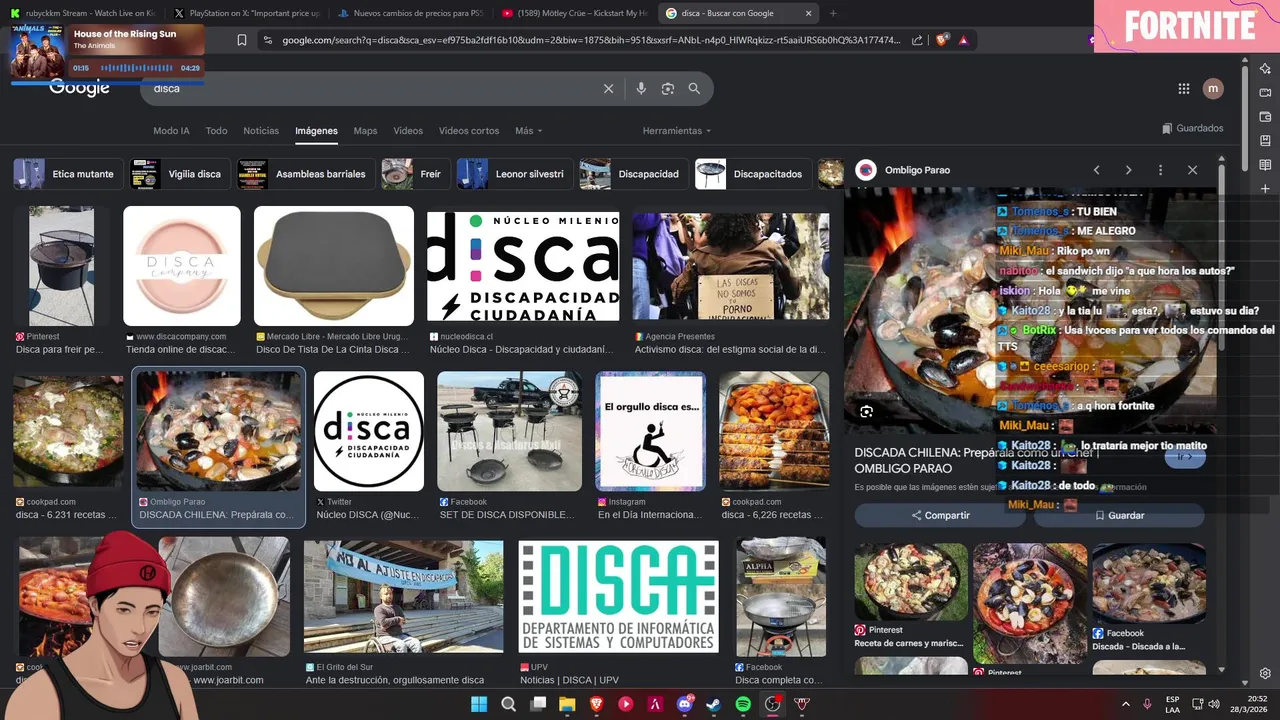Open the Guardados saved items link

(1193, 129)
